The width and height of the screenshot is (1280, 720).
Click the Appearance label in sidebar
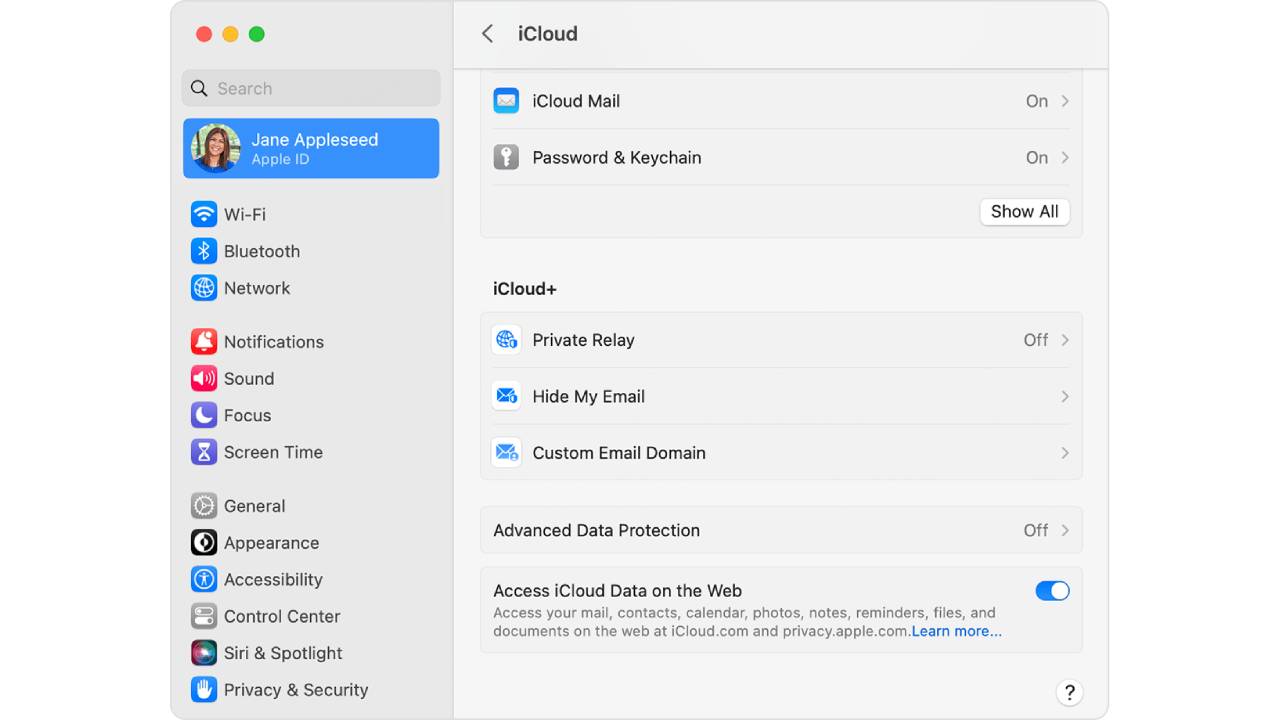271,543
